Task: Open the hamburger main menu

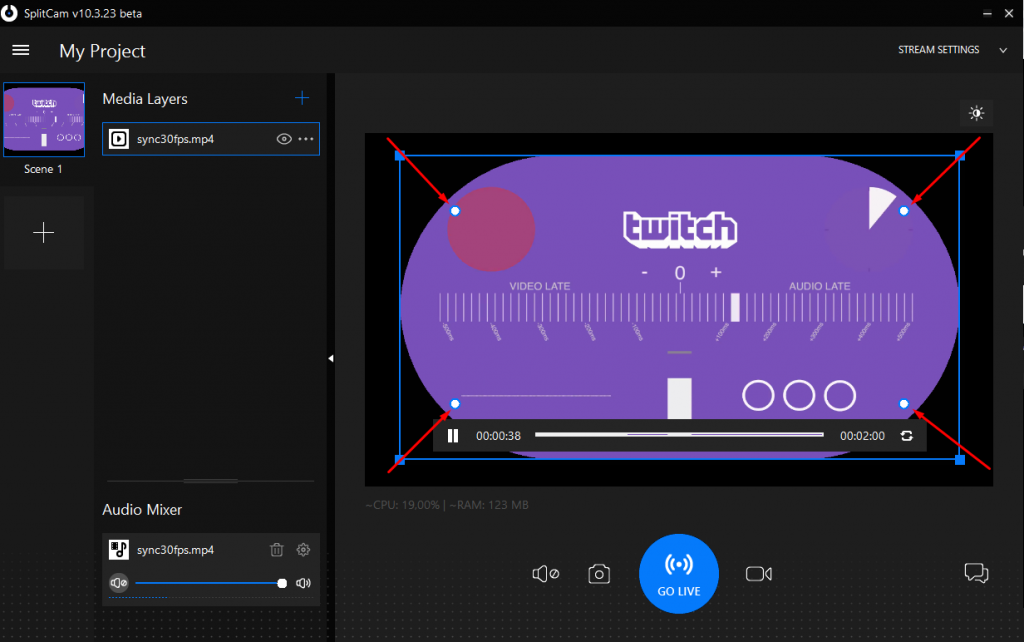Action: tap(21, 50)
